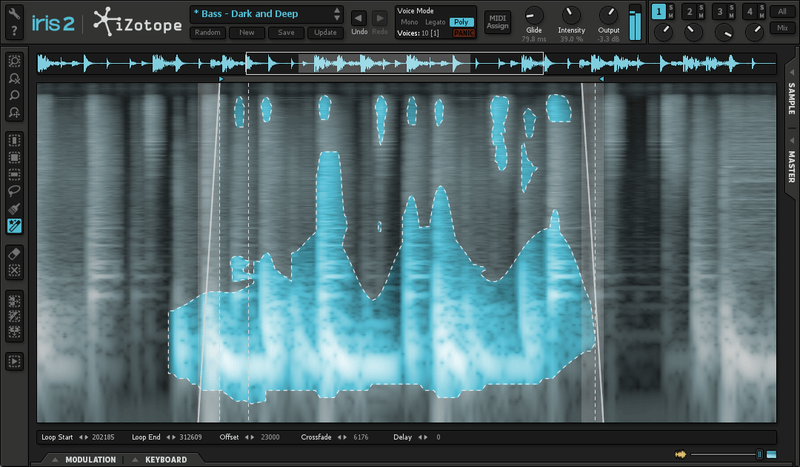Open settings with the wrench icon
The image size is (800, 467).
(x=15, y=13)
